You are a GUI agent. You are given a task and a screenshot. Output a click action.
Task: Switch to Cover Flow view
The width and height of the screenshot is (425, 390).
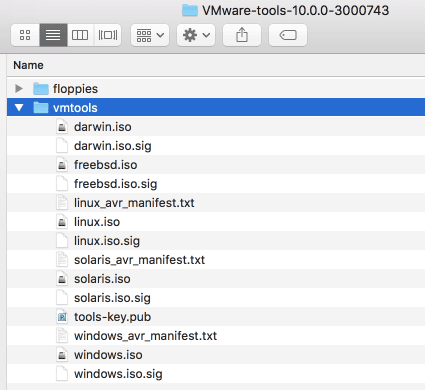tap(108, 35)
